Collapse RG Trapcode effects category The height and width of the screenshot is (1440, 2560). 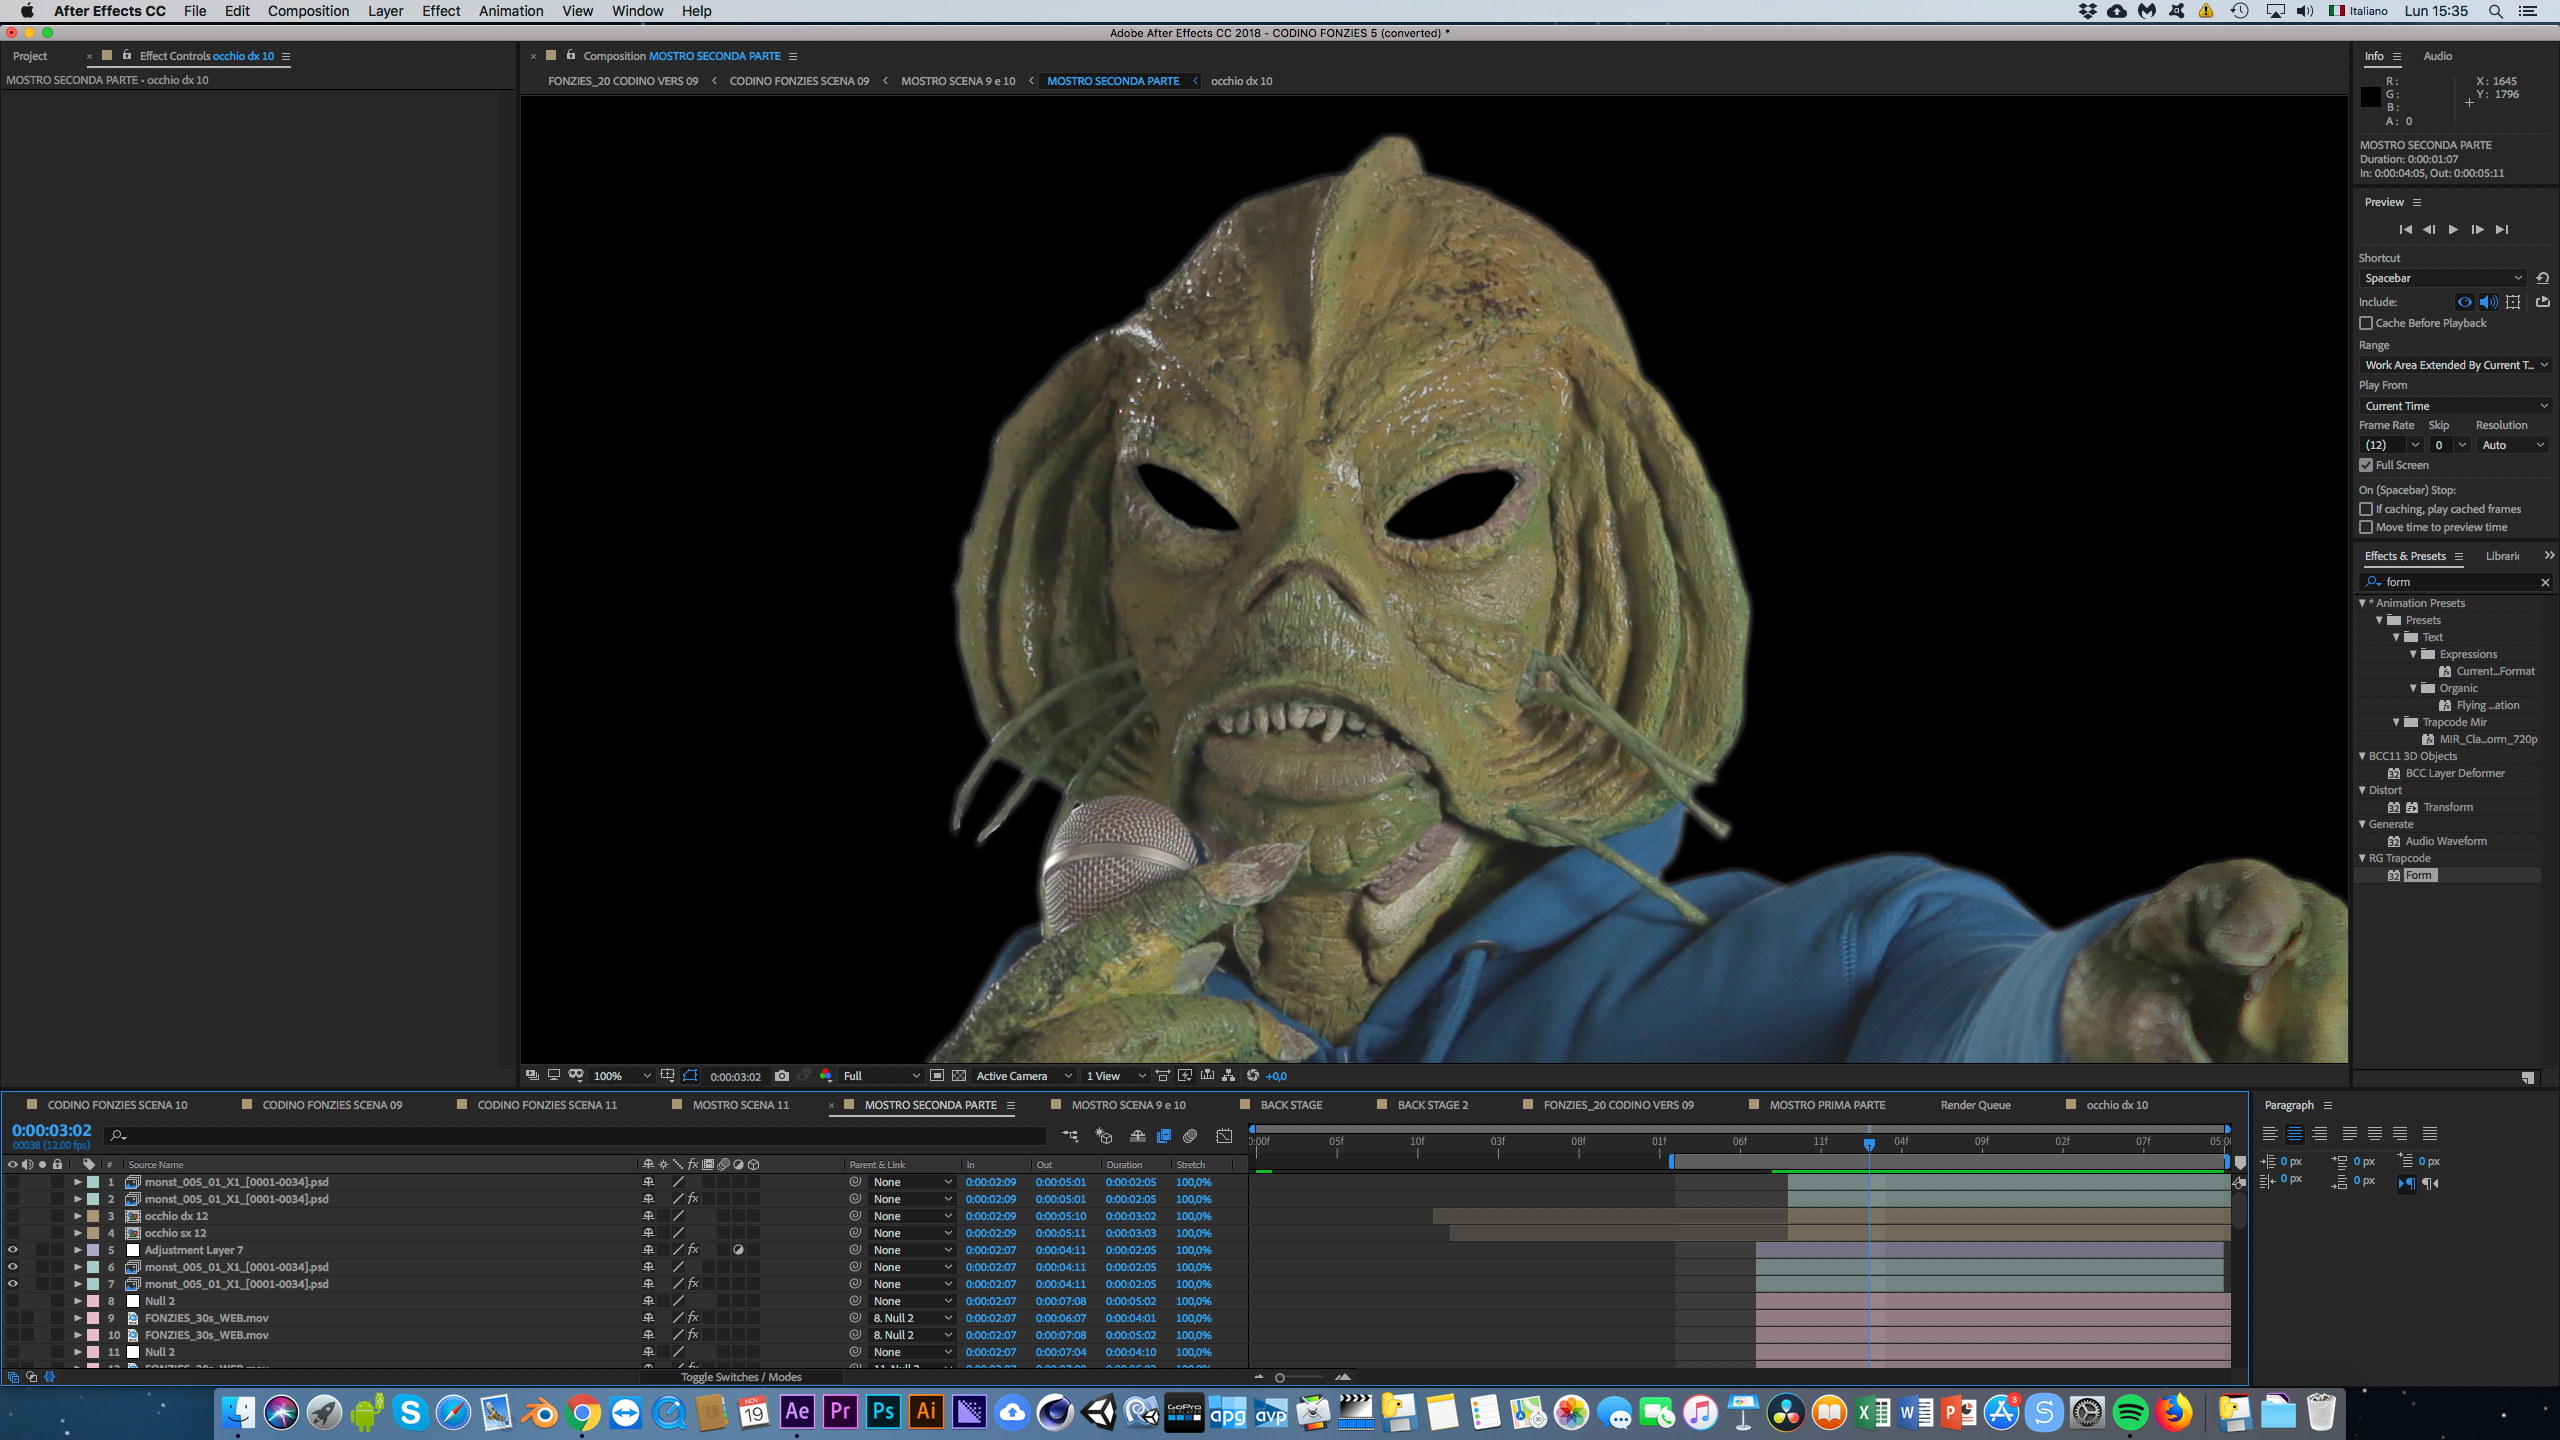(x=2363, y=858)
